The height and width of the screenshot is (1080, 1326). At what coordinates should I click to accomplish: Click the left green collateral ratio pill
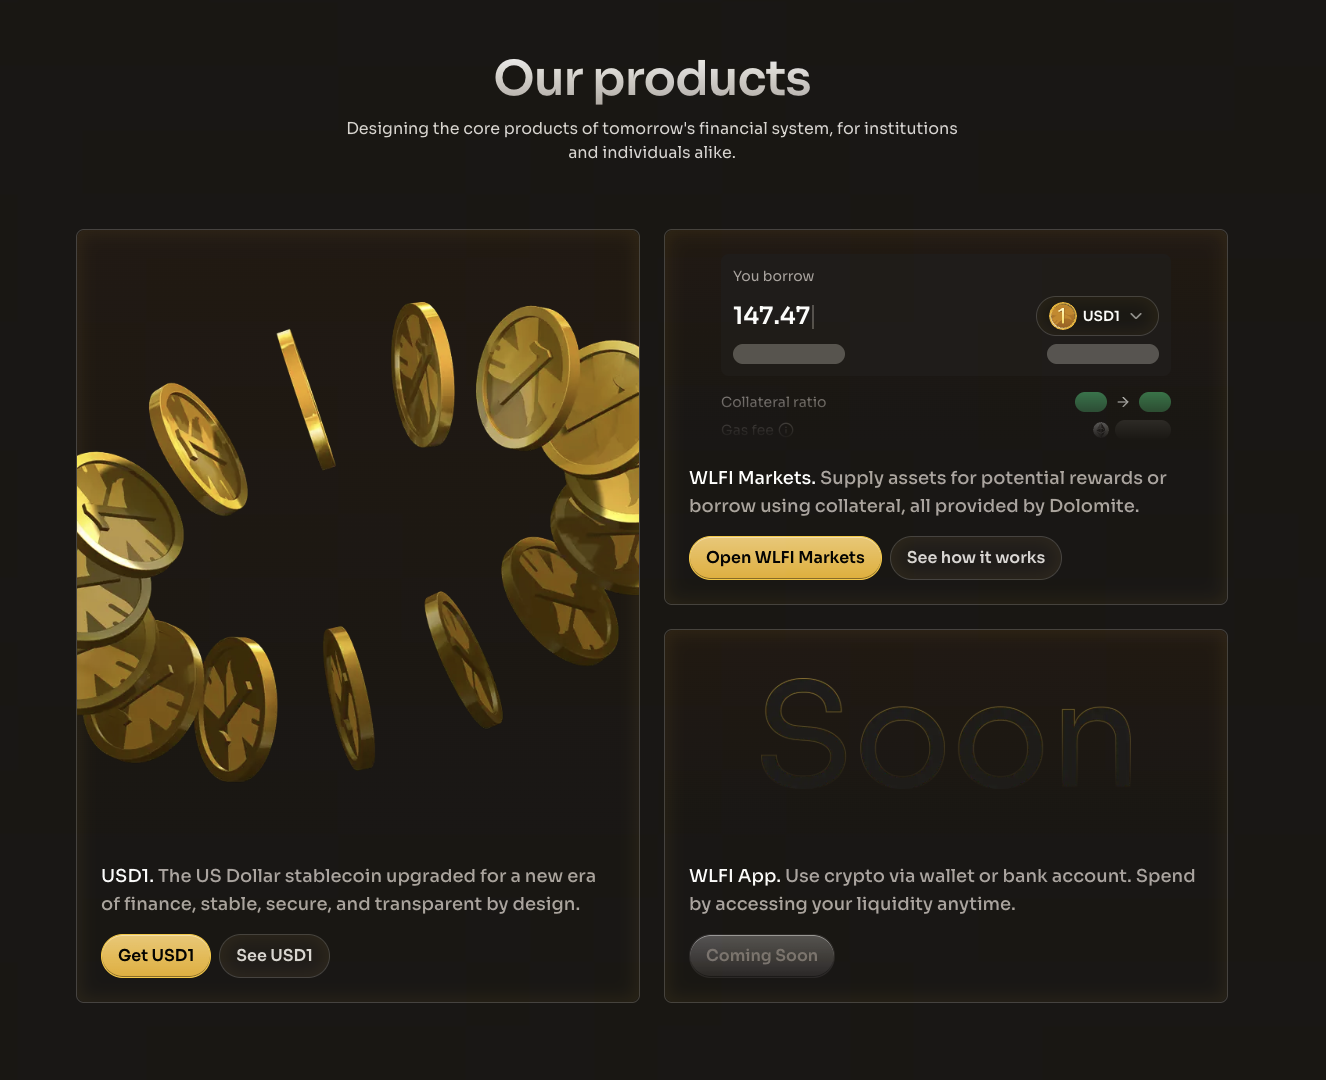(1090, 402)
